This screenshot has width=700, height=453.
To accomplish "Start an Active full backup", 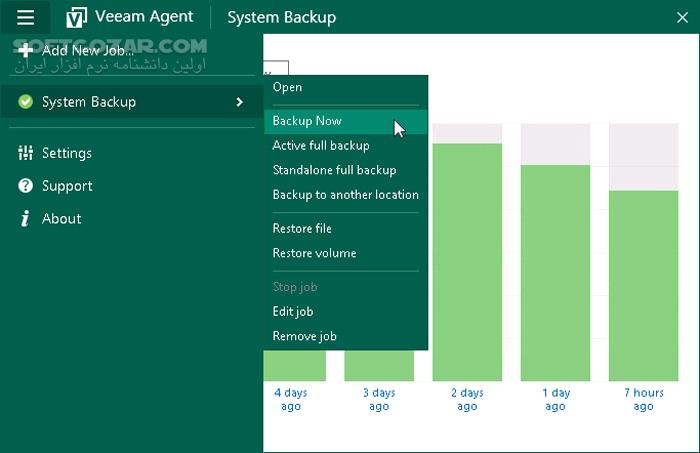I will (x=346, y=145).
